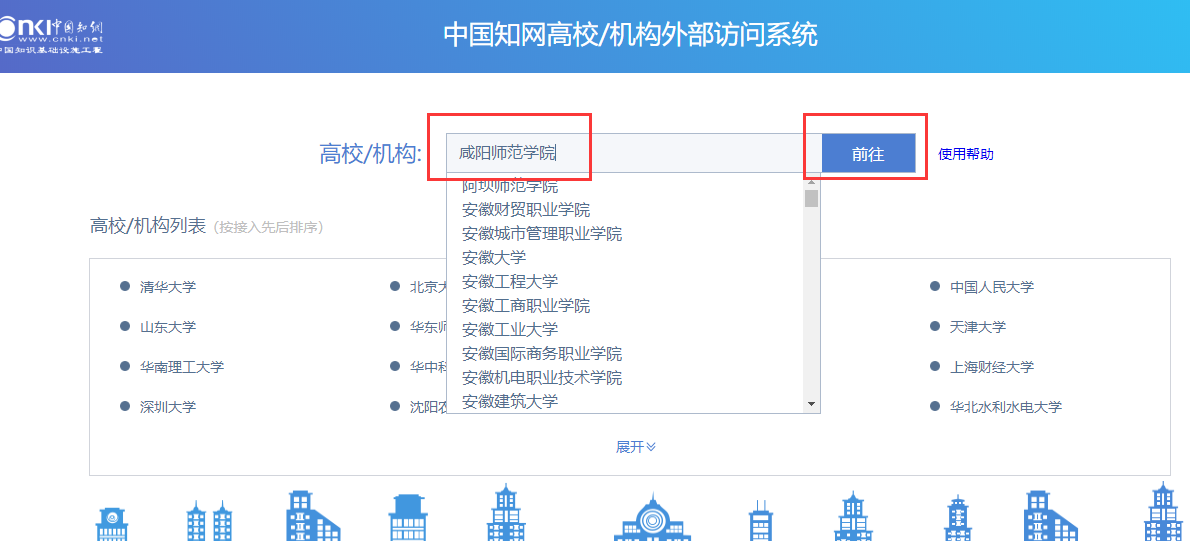Select 安徽财贸职业学院 from the suggestion list
1190x541 pixels.
pyautogui.click(x=526, y=209)
